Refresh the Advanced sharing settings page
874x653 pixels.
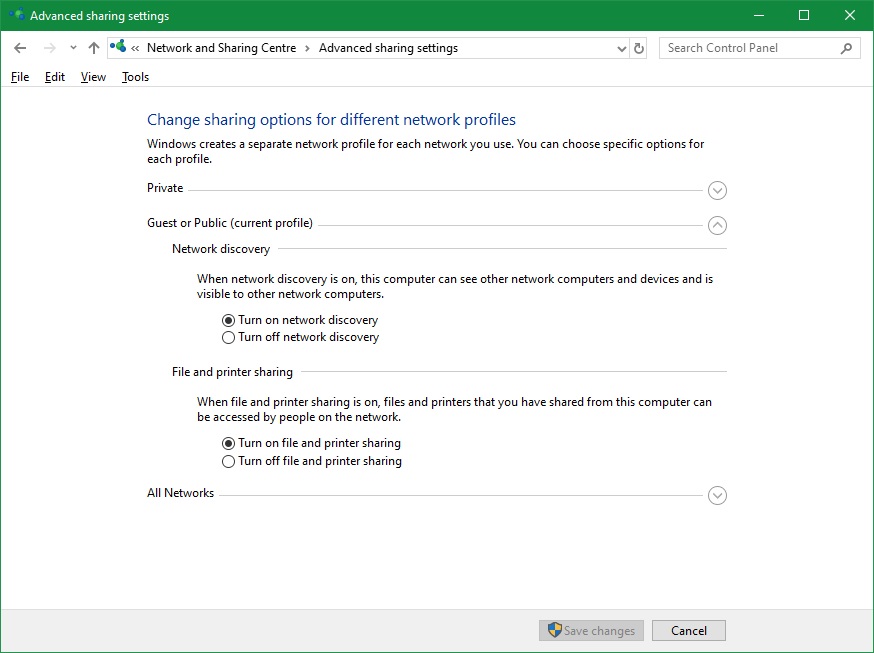click(x=639, y=48)
